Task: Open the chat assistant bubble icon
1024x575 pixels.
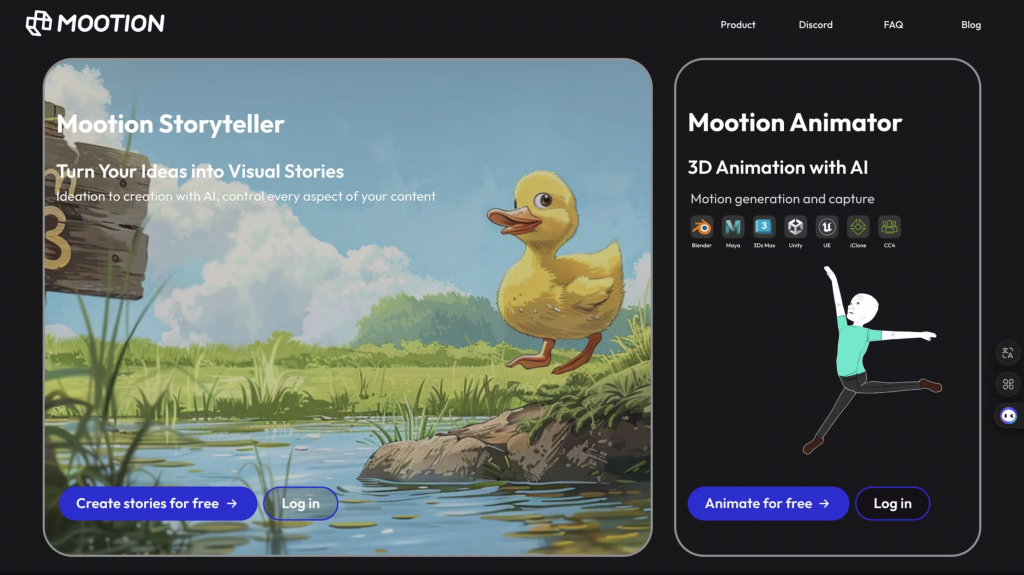Action: (x=1008, y=416)
